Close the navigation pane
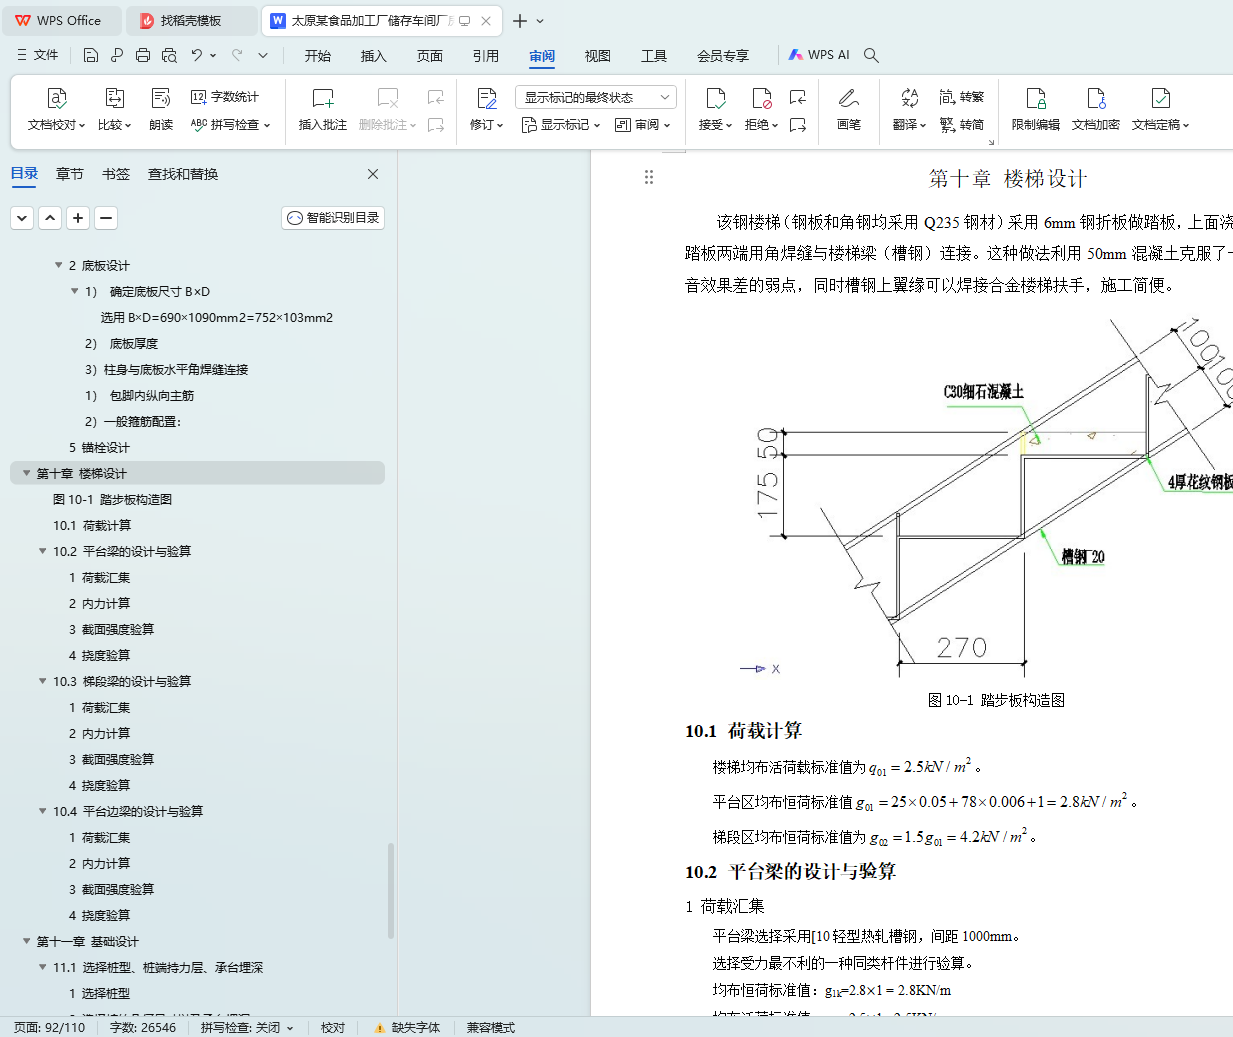The image size is (1233, 1037). click(373, 174)
